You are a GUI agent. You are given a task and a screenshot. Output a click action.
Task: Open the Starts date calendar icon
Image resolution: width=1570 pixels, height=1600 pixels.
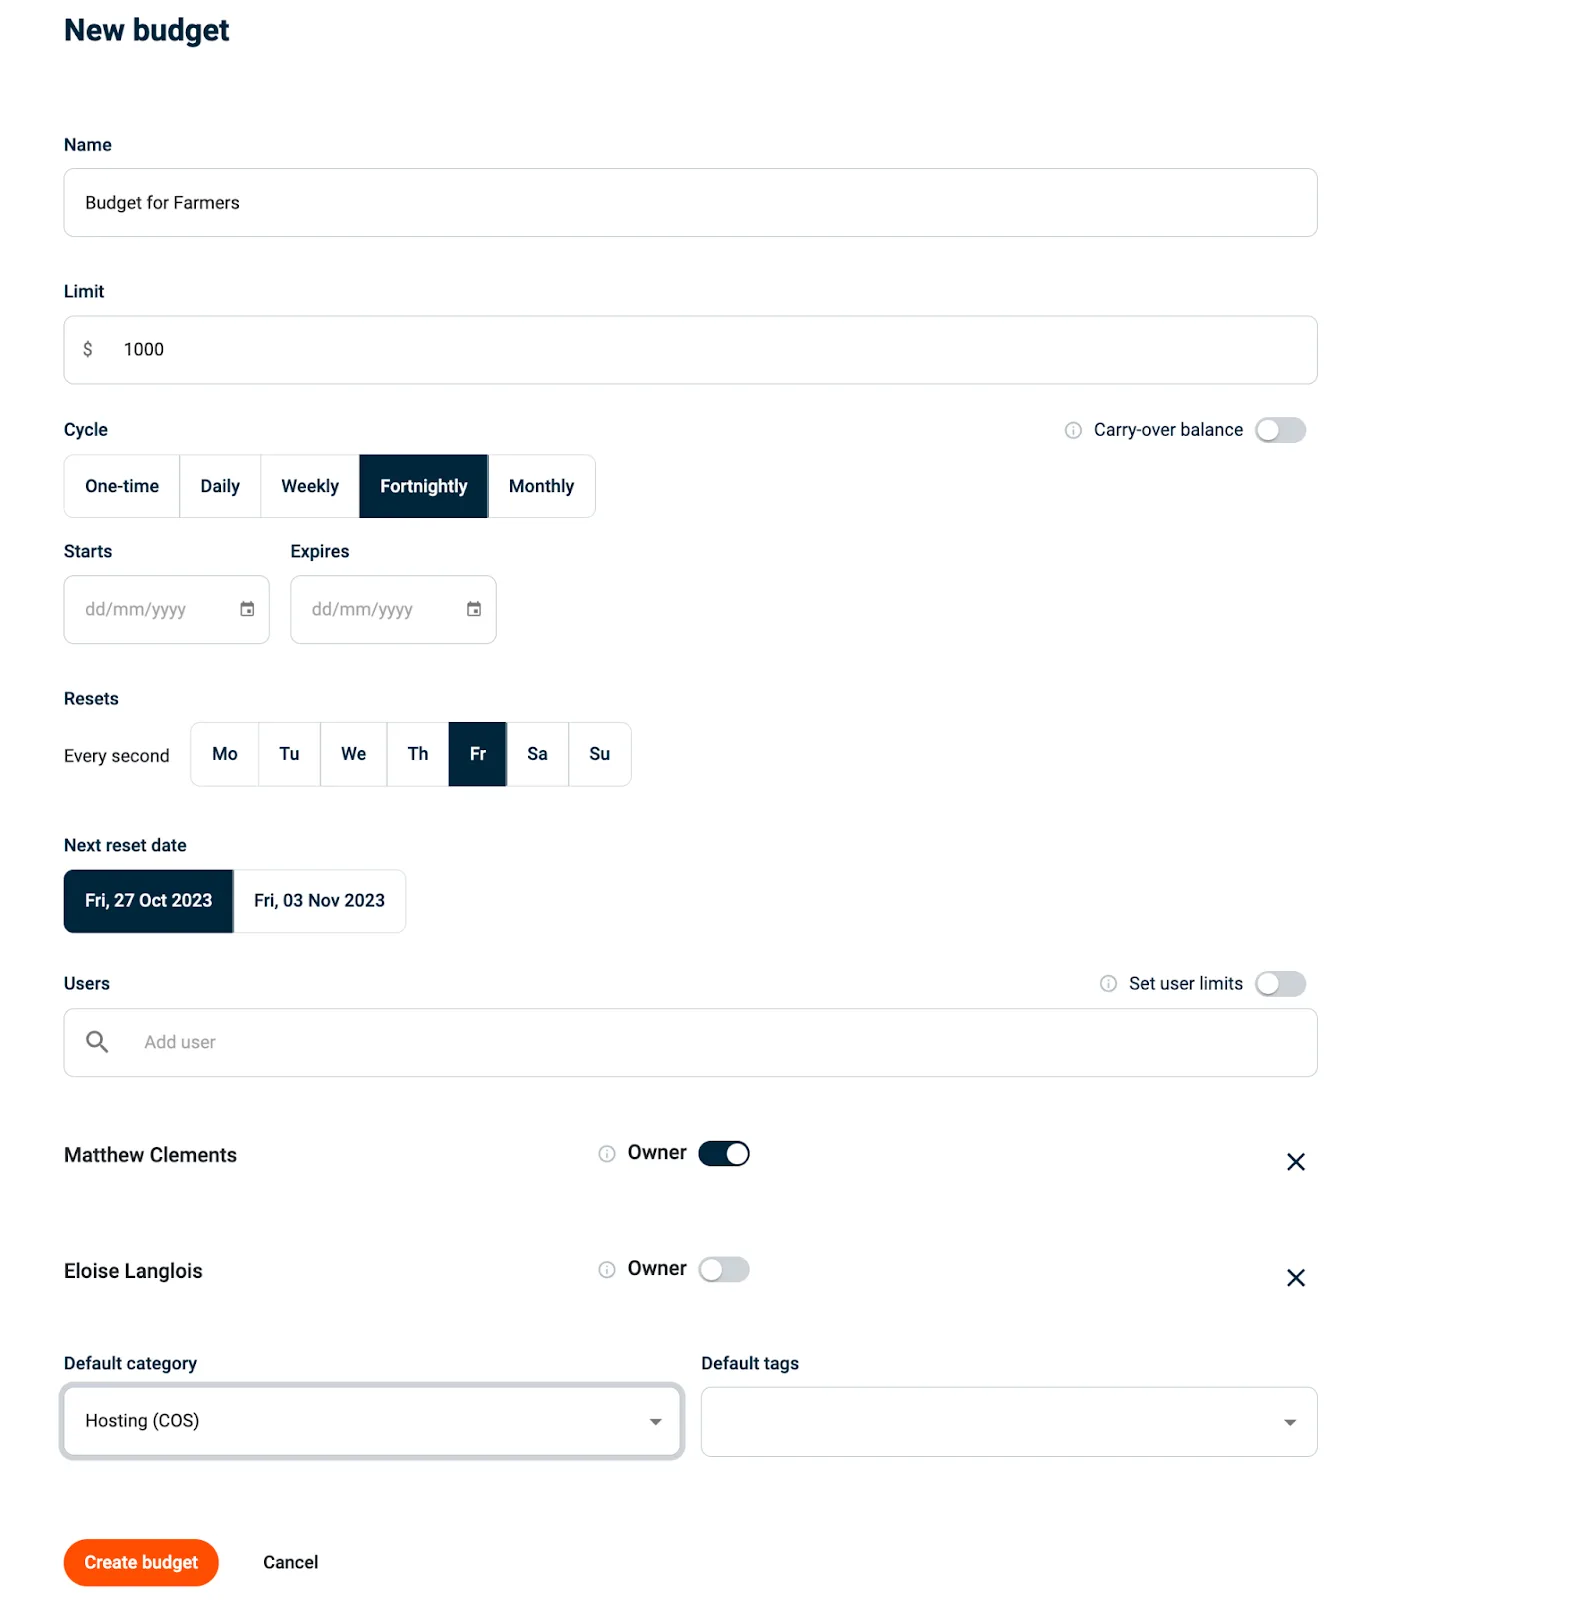click(x=247, y=609)
